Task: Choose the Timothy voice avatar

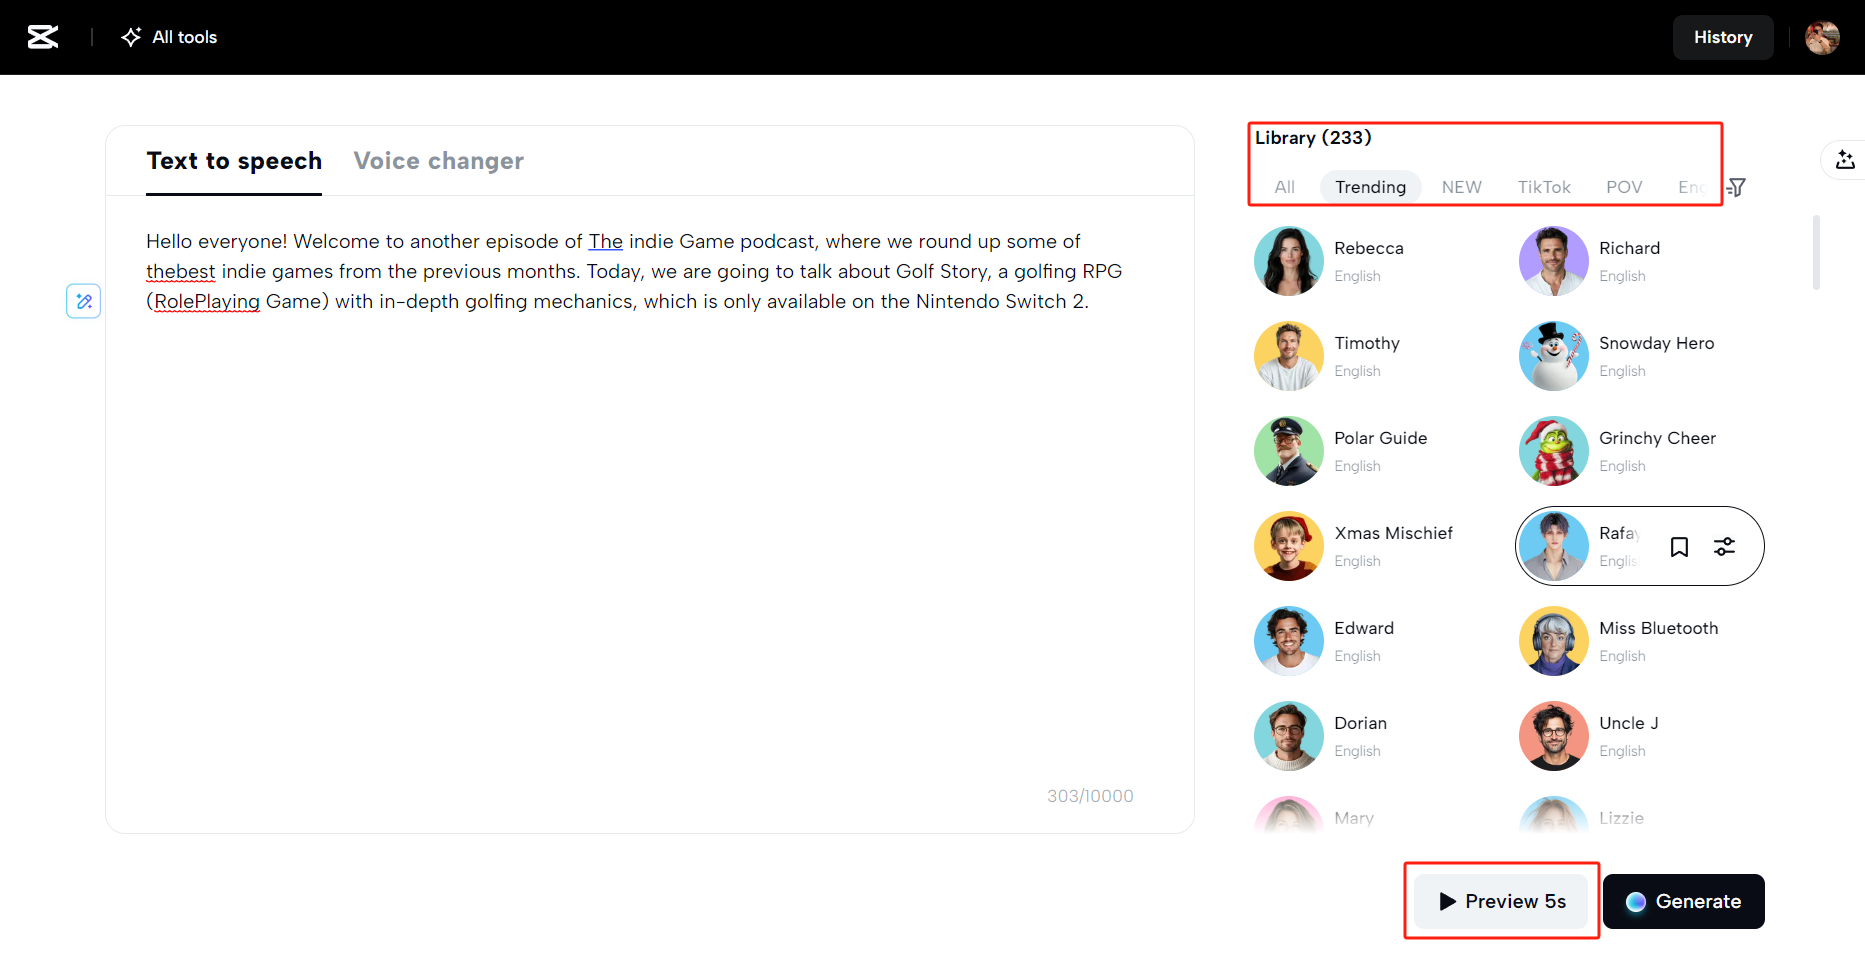Action: 1289,356
